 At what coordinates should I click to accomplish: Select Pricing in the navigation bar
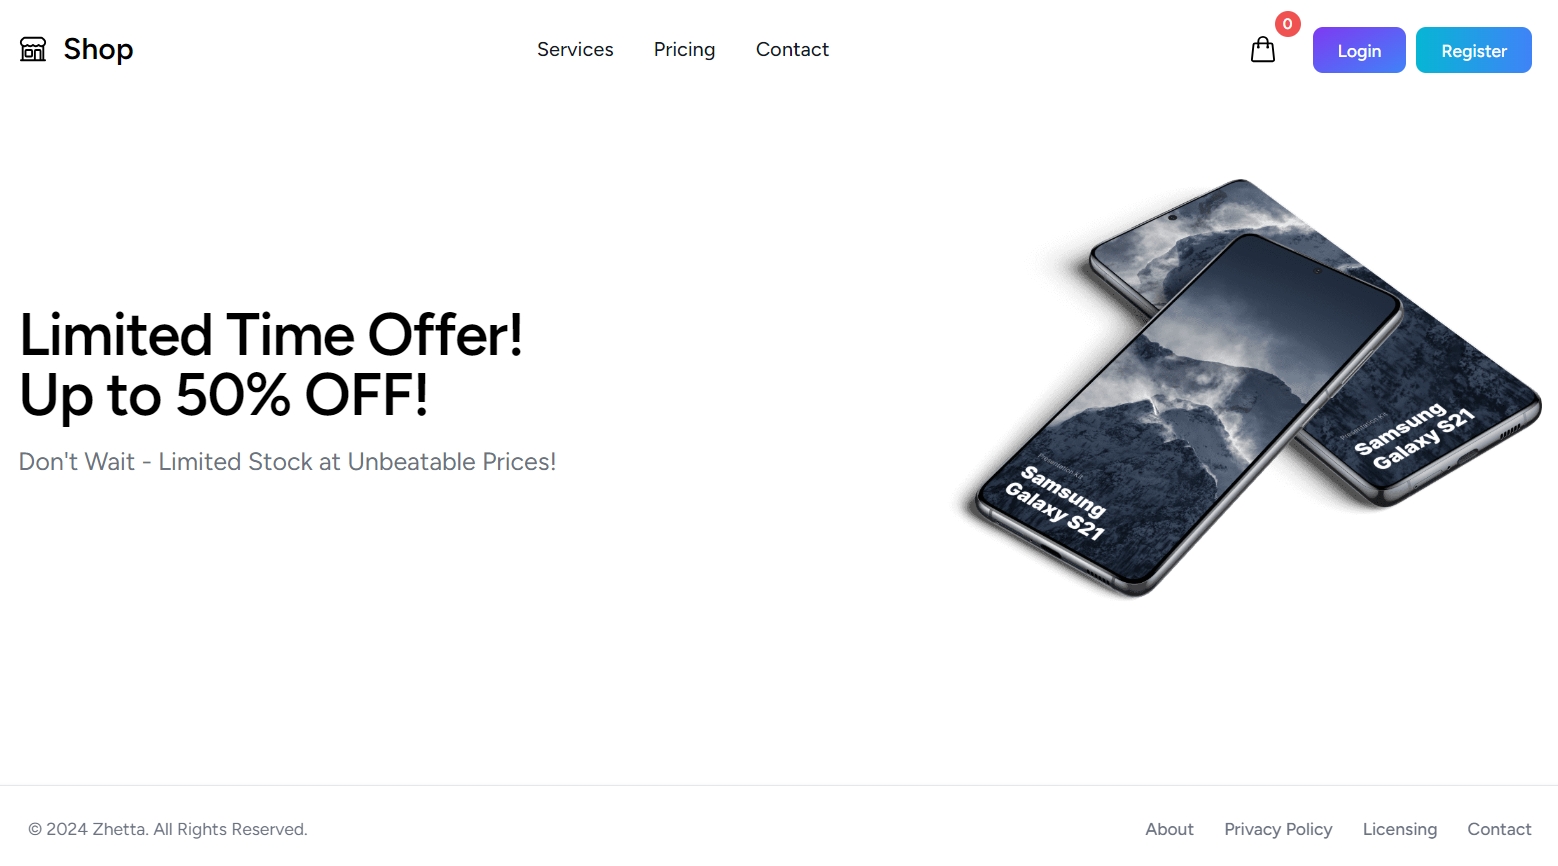[684, 50]
